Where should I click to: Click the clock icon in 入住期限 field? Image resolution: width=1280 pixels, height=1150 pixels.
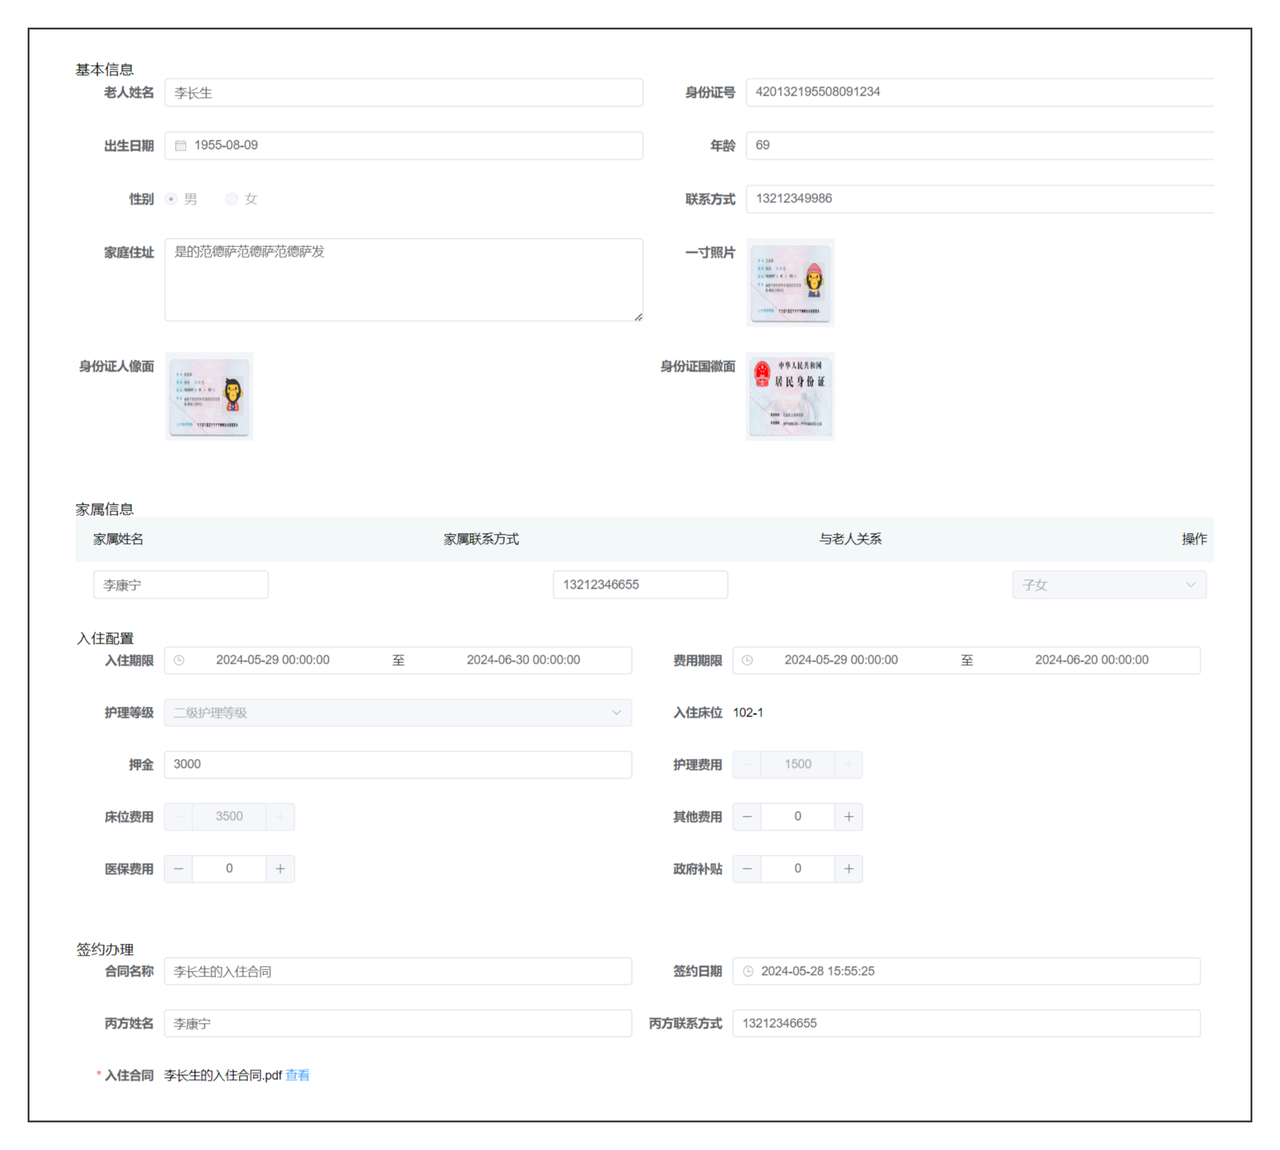click(x=179, y=660)
